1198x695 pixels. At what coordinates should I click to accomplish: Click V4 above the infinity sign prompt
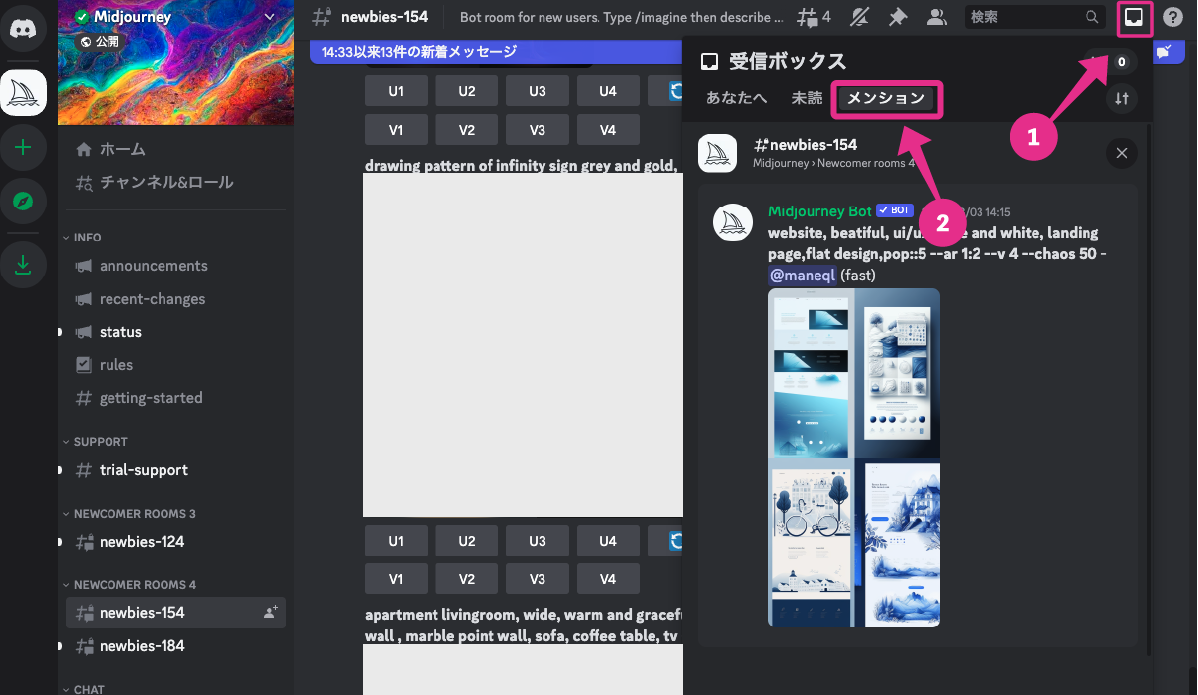point(608,130)
